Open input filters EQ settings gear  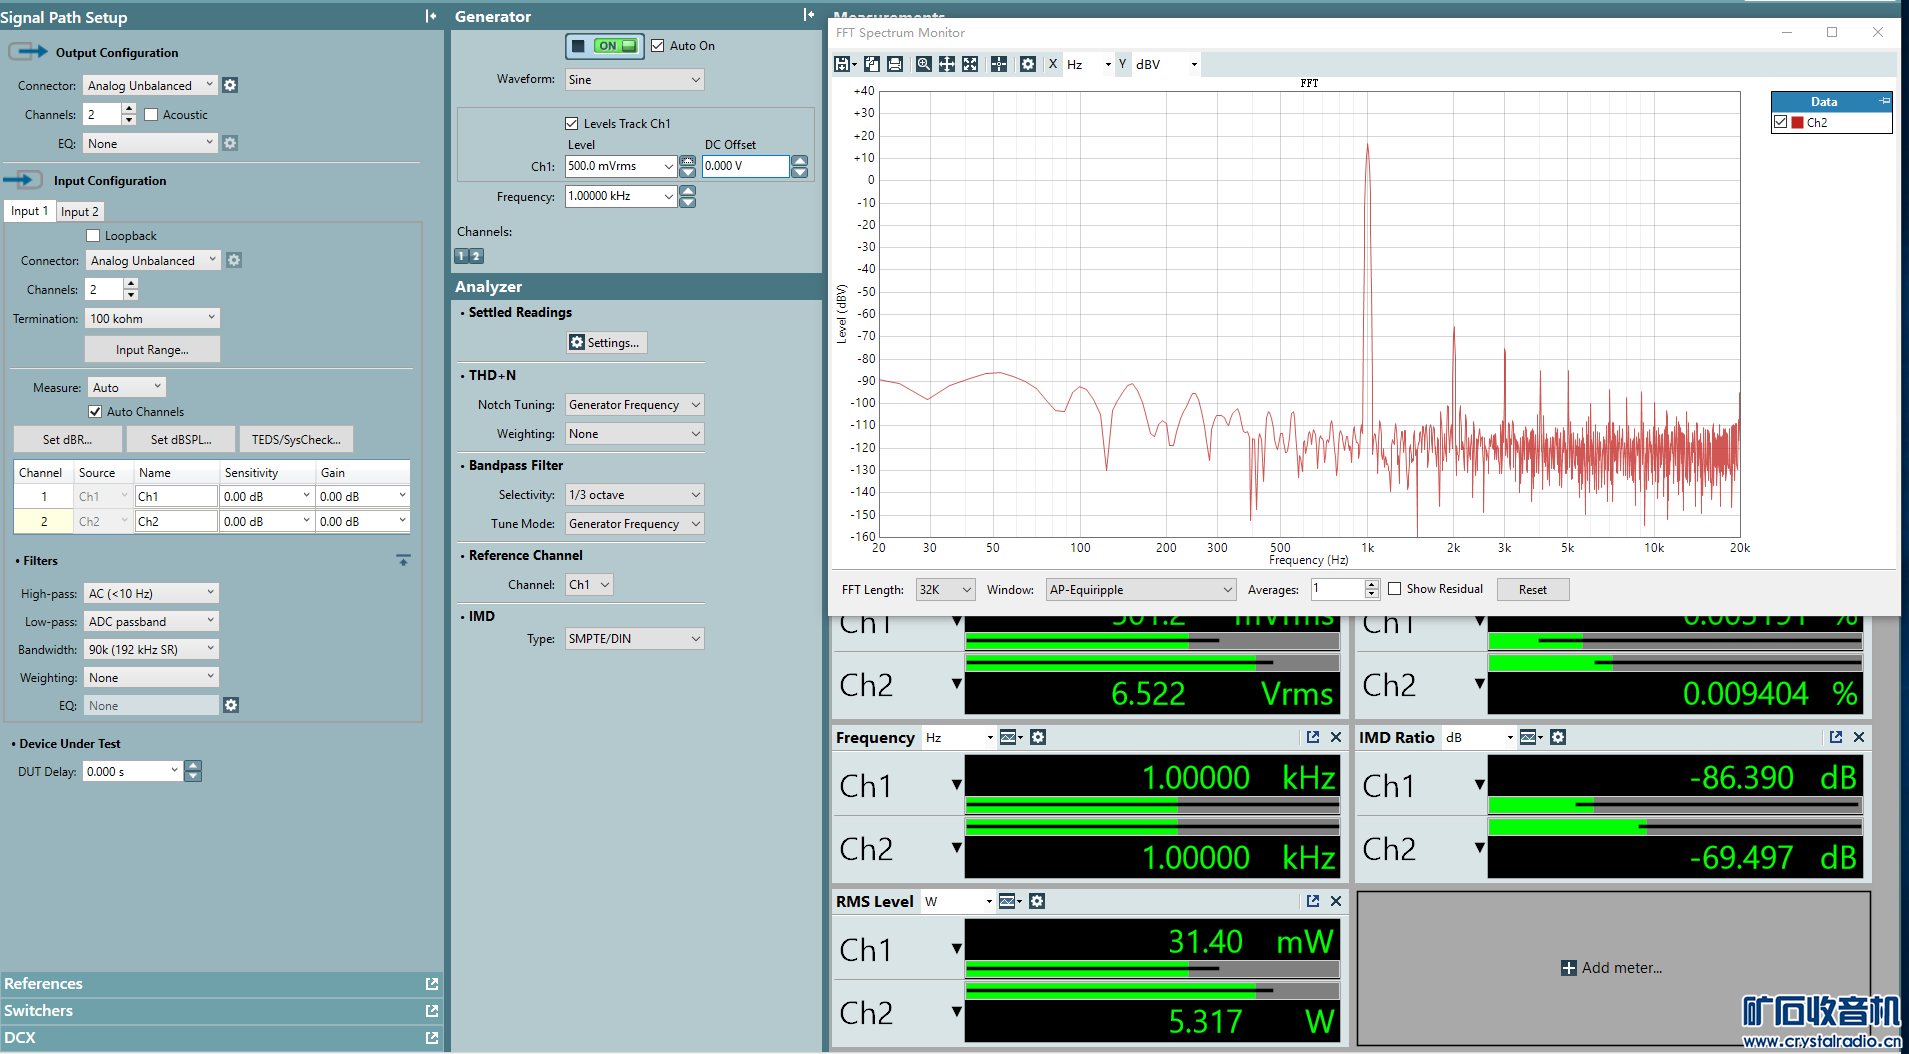231,705
